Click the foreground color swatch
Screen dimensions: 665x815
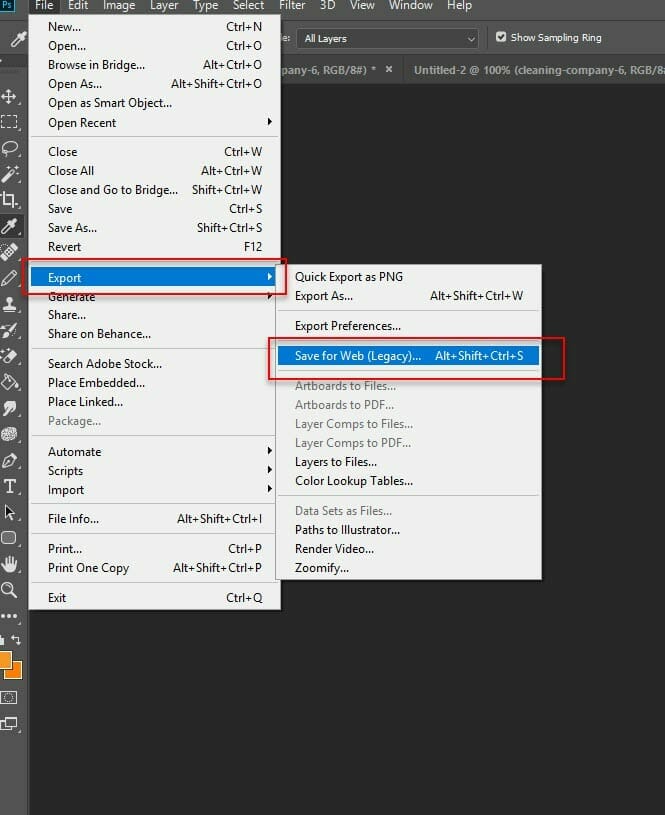click(x=5, y=660)
